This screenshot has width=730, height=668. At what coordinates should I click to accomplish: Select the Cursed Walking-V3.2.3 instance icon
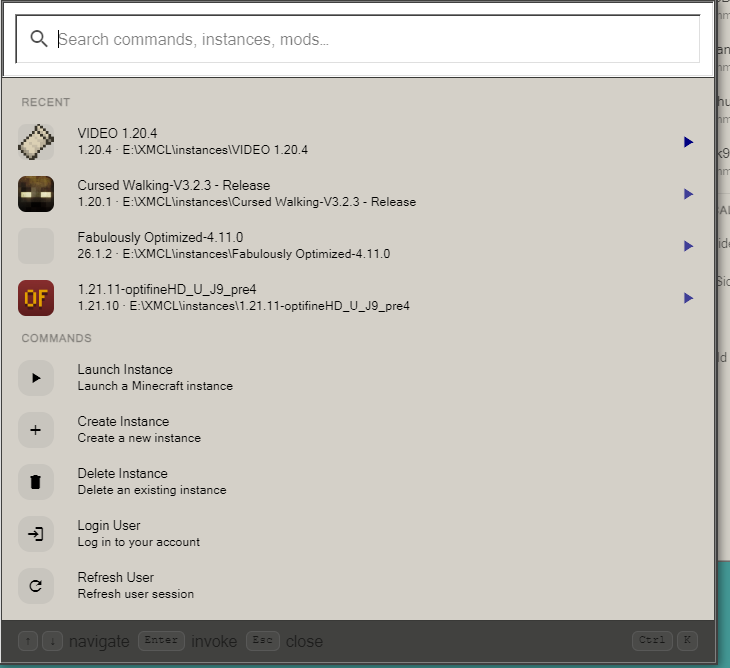point(36,194)
